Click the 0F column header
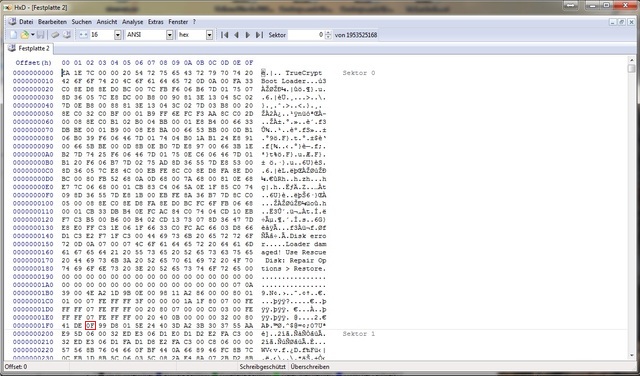 tap(249, 63)
